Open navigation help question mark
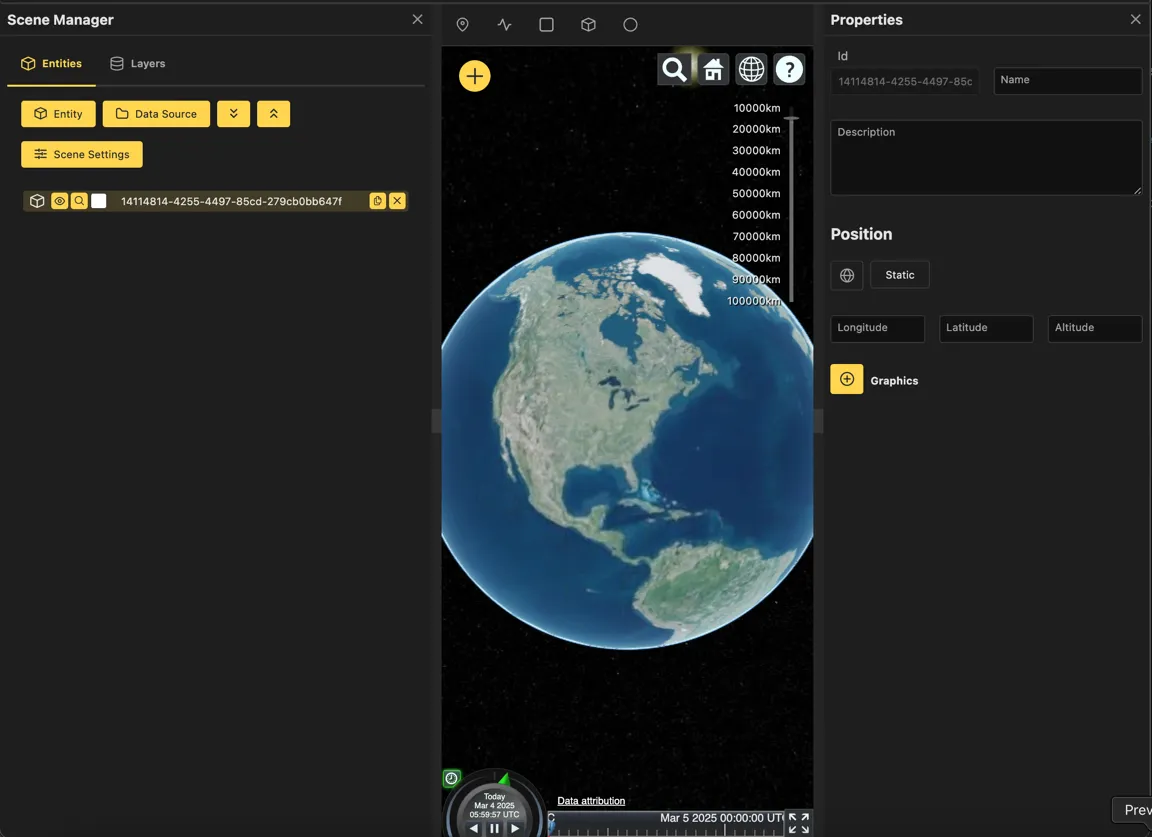 789,69
